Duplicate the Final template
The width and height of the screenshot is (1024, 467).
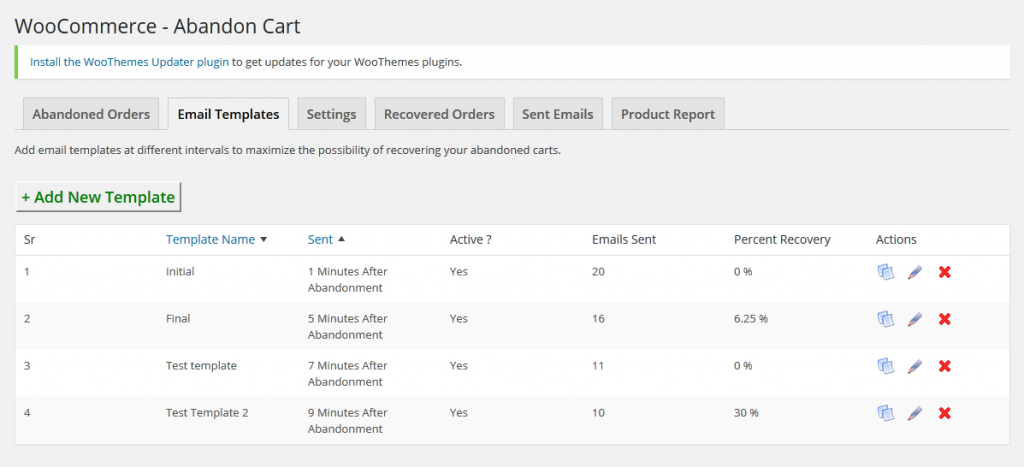(x=885, y=319)
